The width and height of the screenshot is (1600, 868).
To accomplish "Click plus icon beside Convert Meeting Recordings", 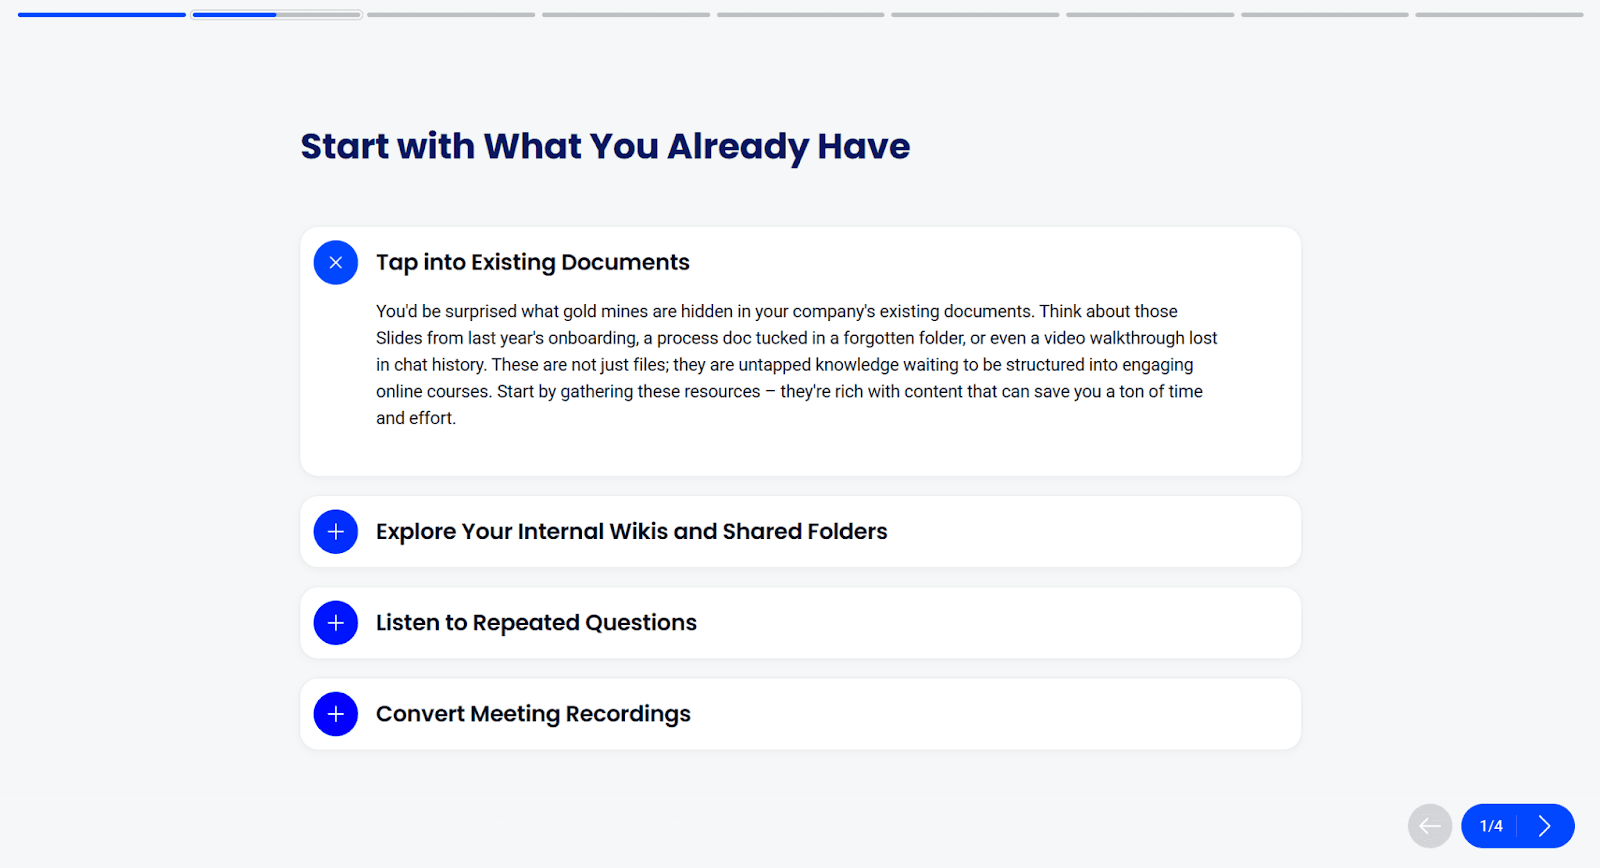I will pyautogui.click(x=336, y=714).
